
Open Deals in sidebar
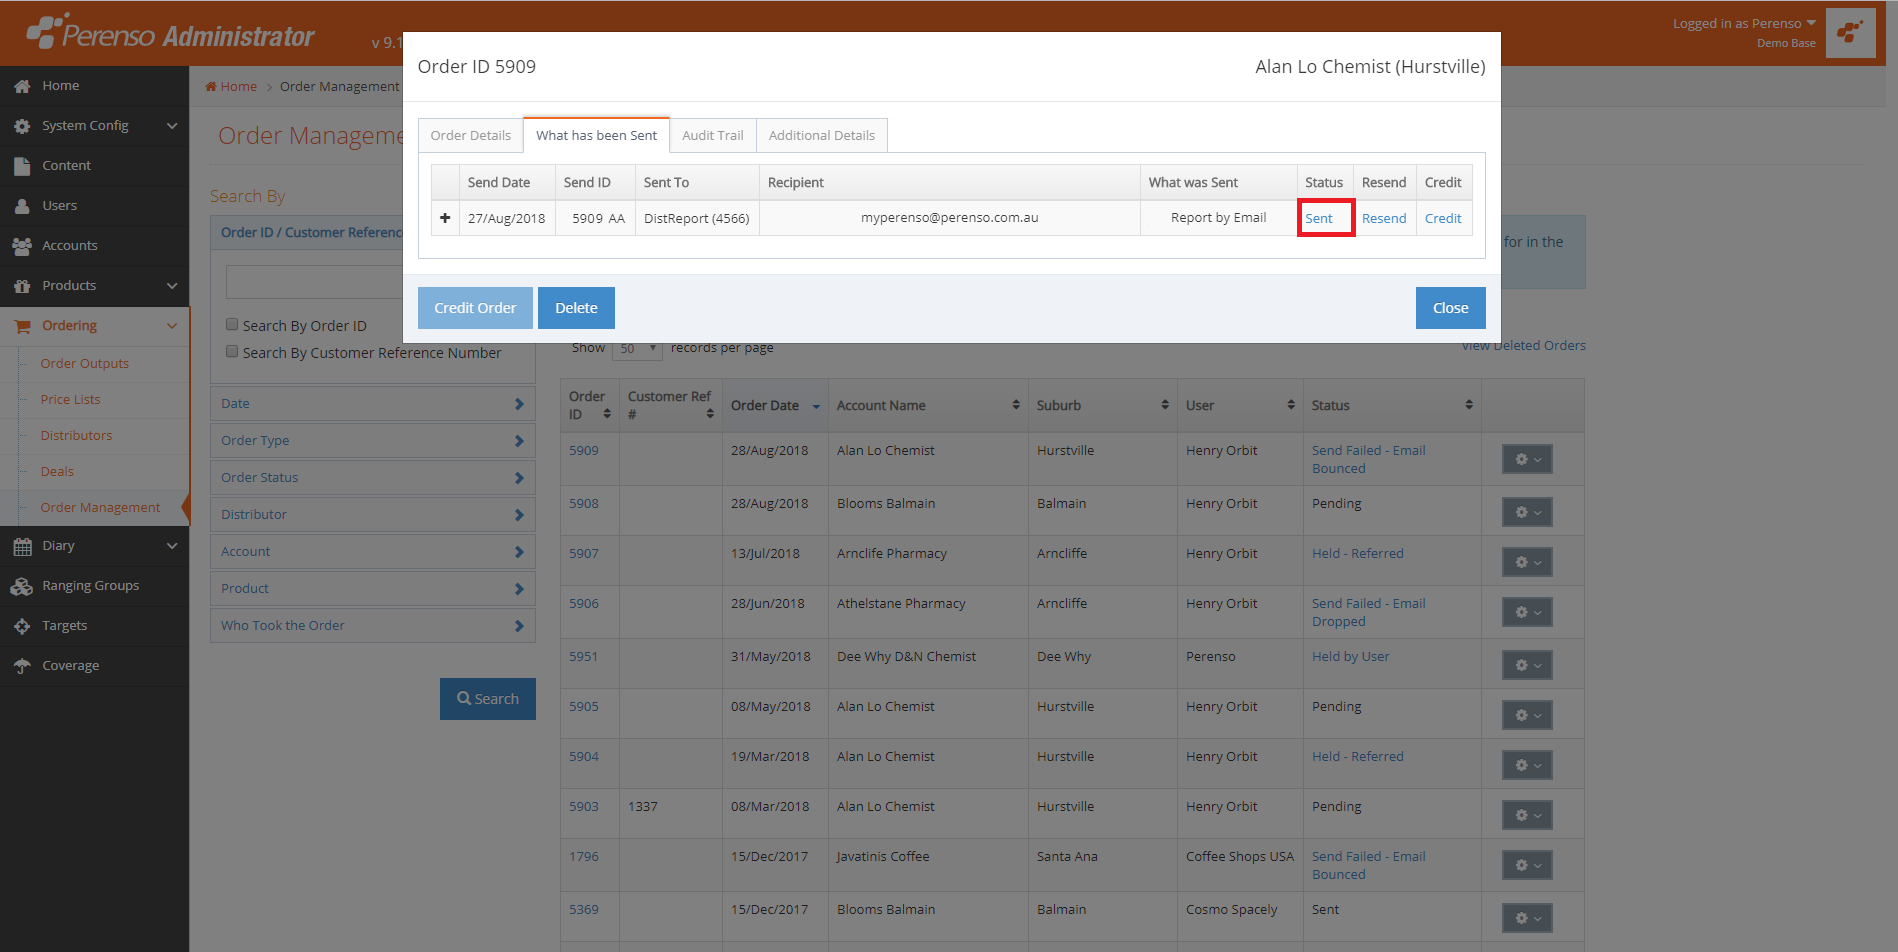pyautogui.click(x=57, y=472)
